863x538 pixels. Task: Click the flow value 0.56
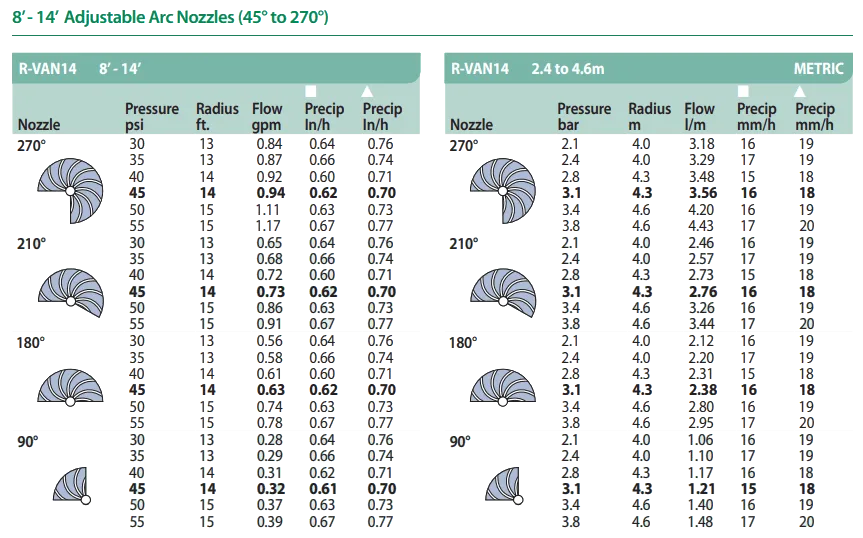tap(269, 341)
